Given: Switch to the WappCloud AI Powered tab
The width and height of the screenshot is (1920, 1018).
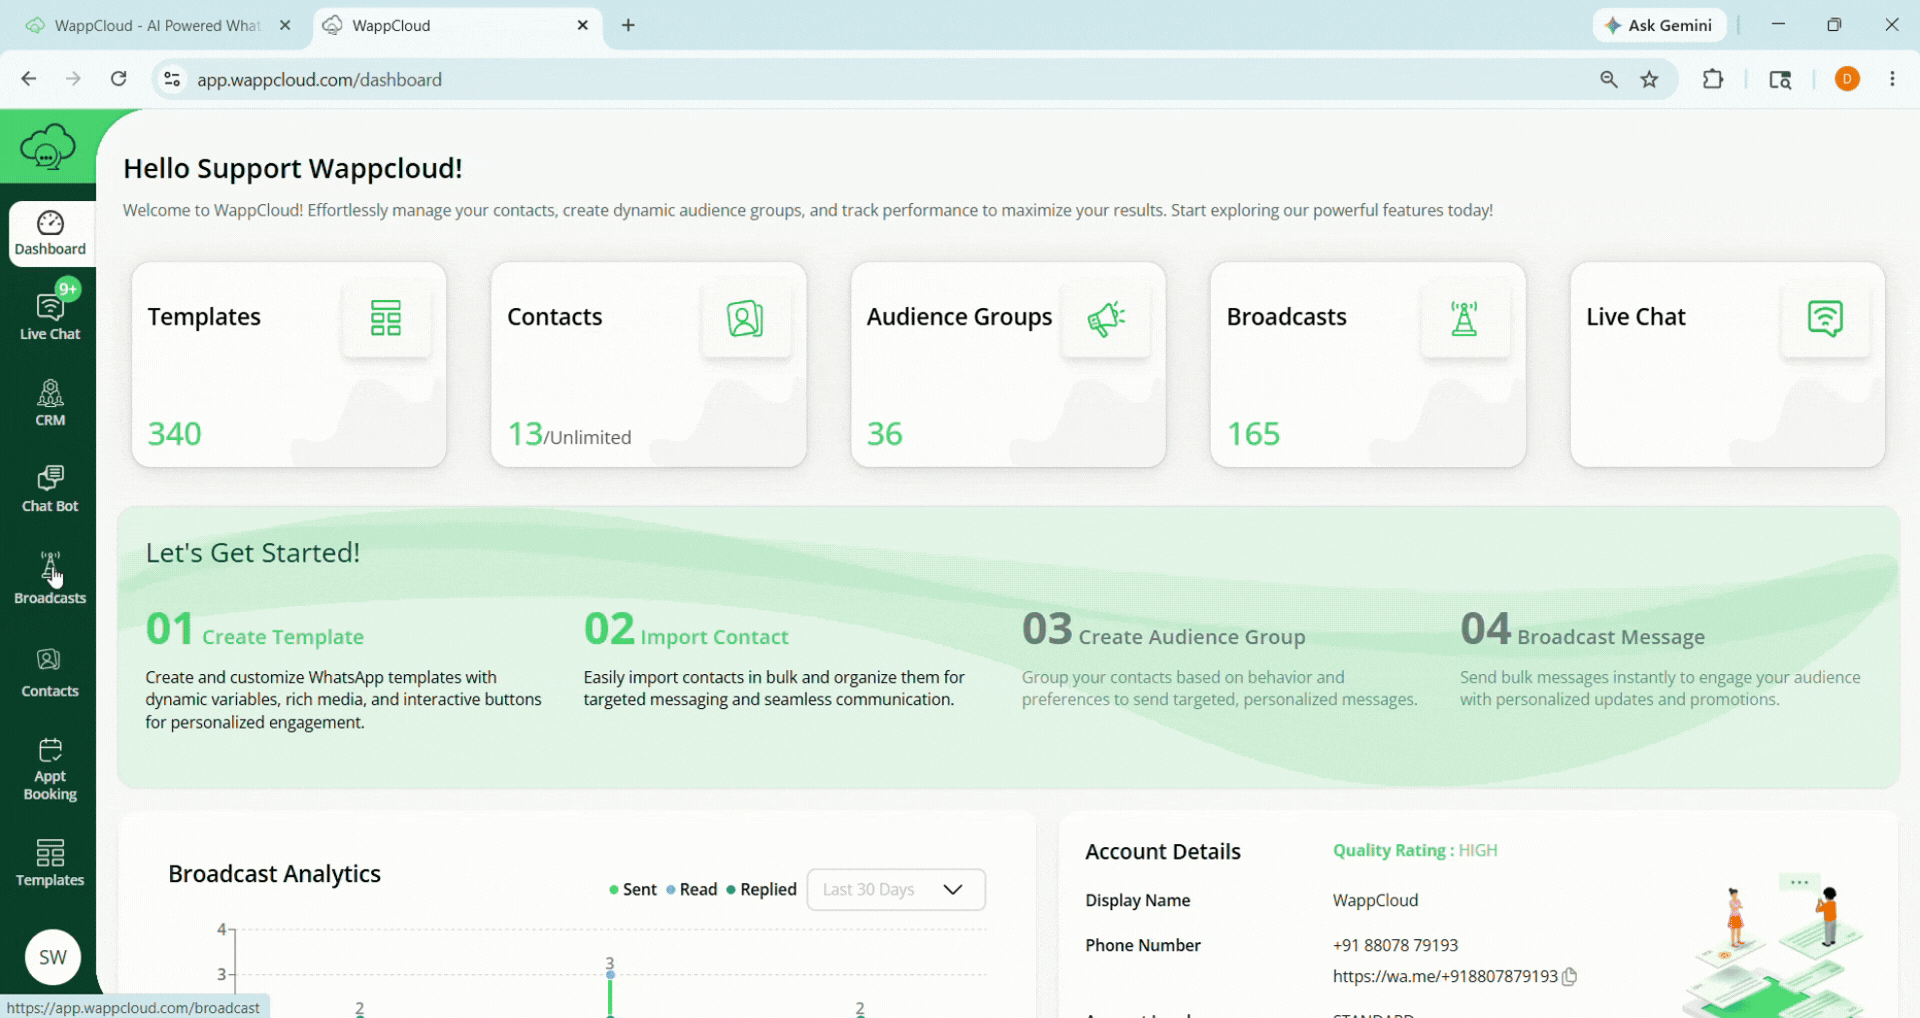Looking at the screenshot, I should tap(157, 25).
